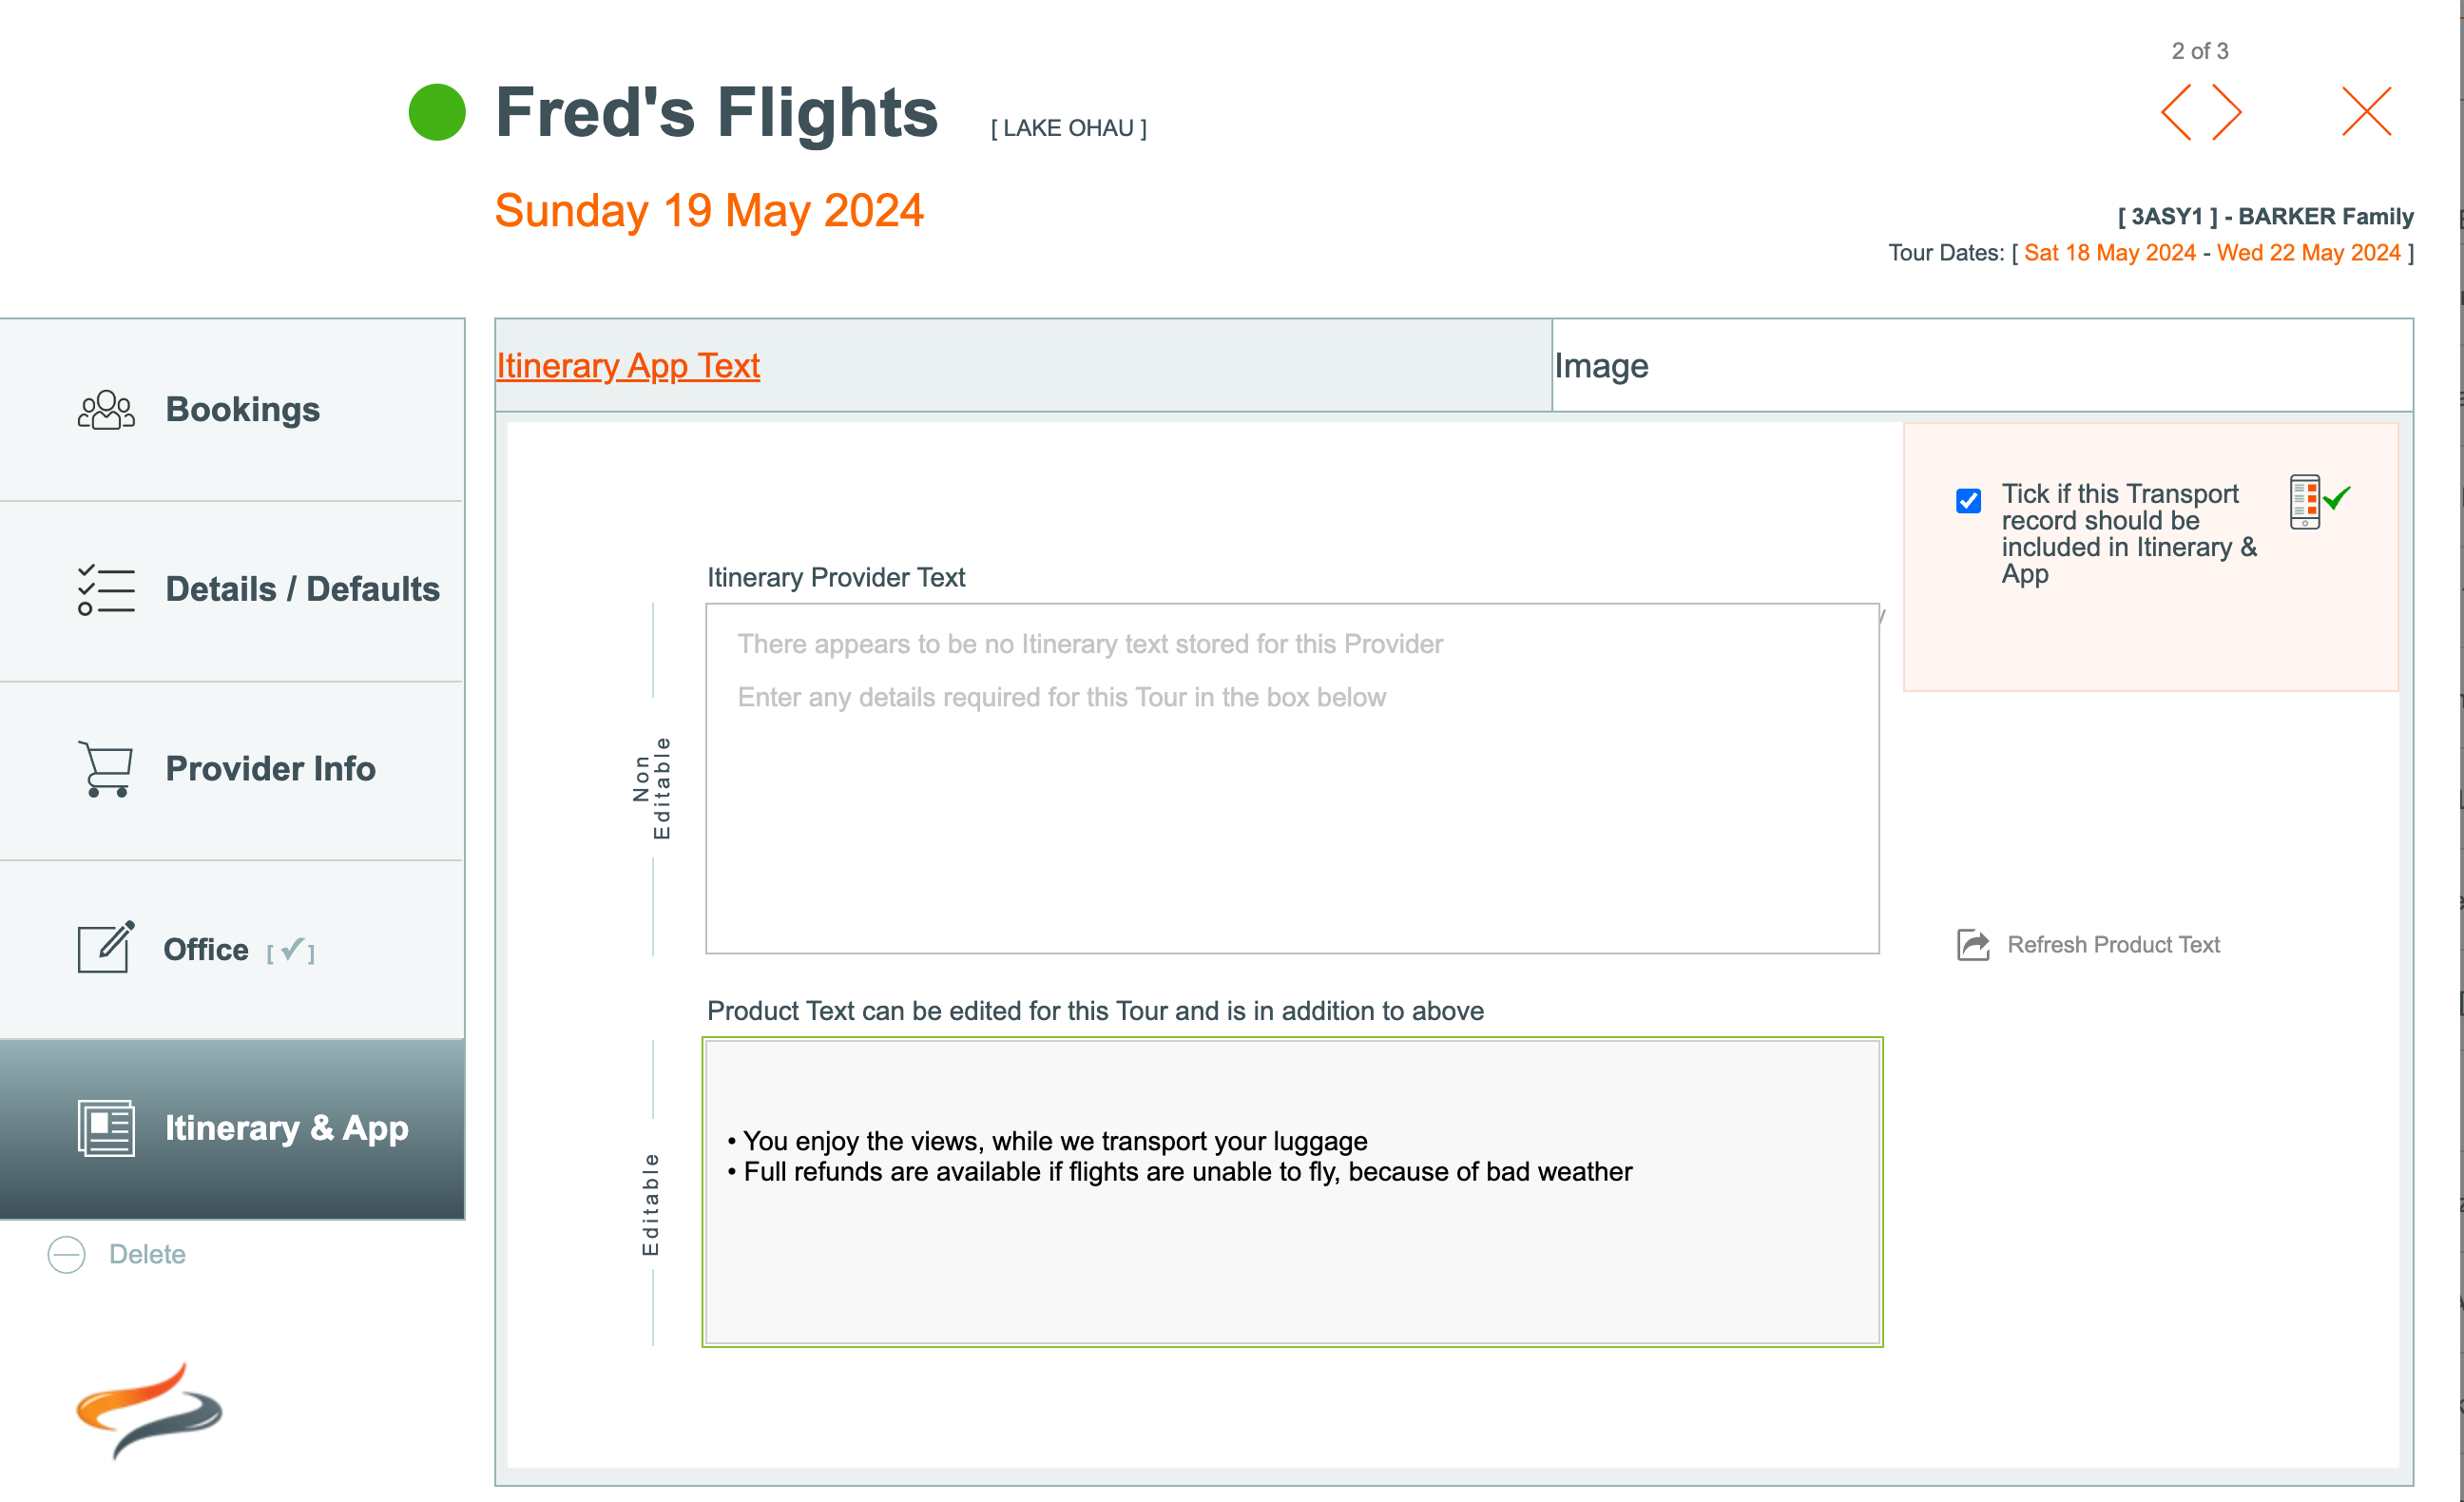Click the Refresh Product Text link
2464x1502 pixels.
2113,945
